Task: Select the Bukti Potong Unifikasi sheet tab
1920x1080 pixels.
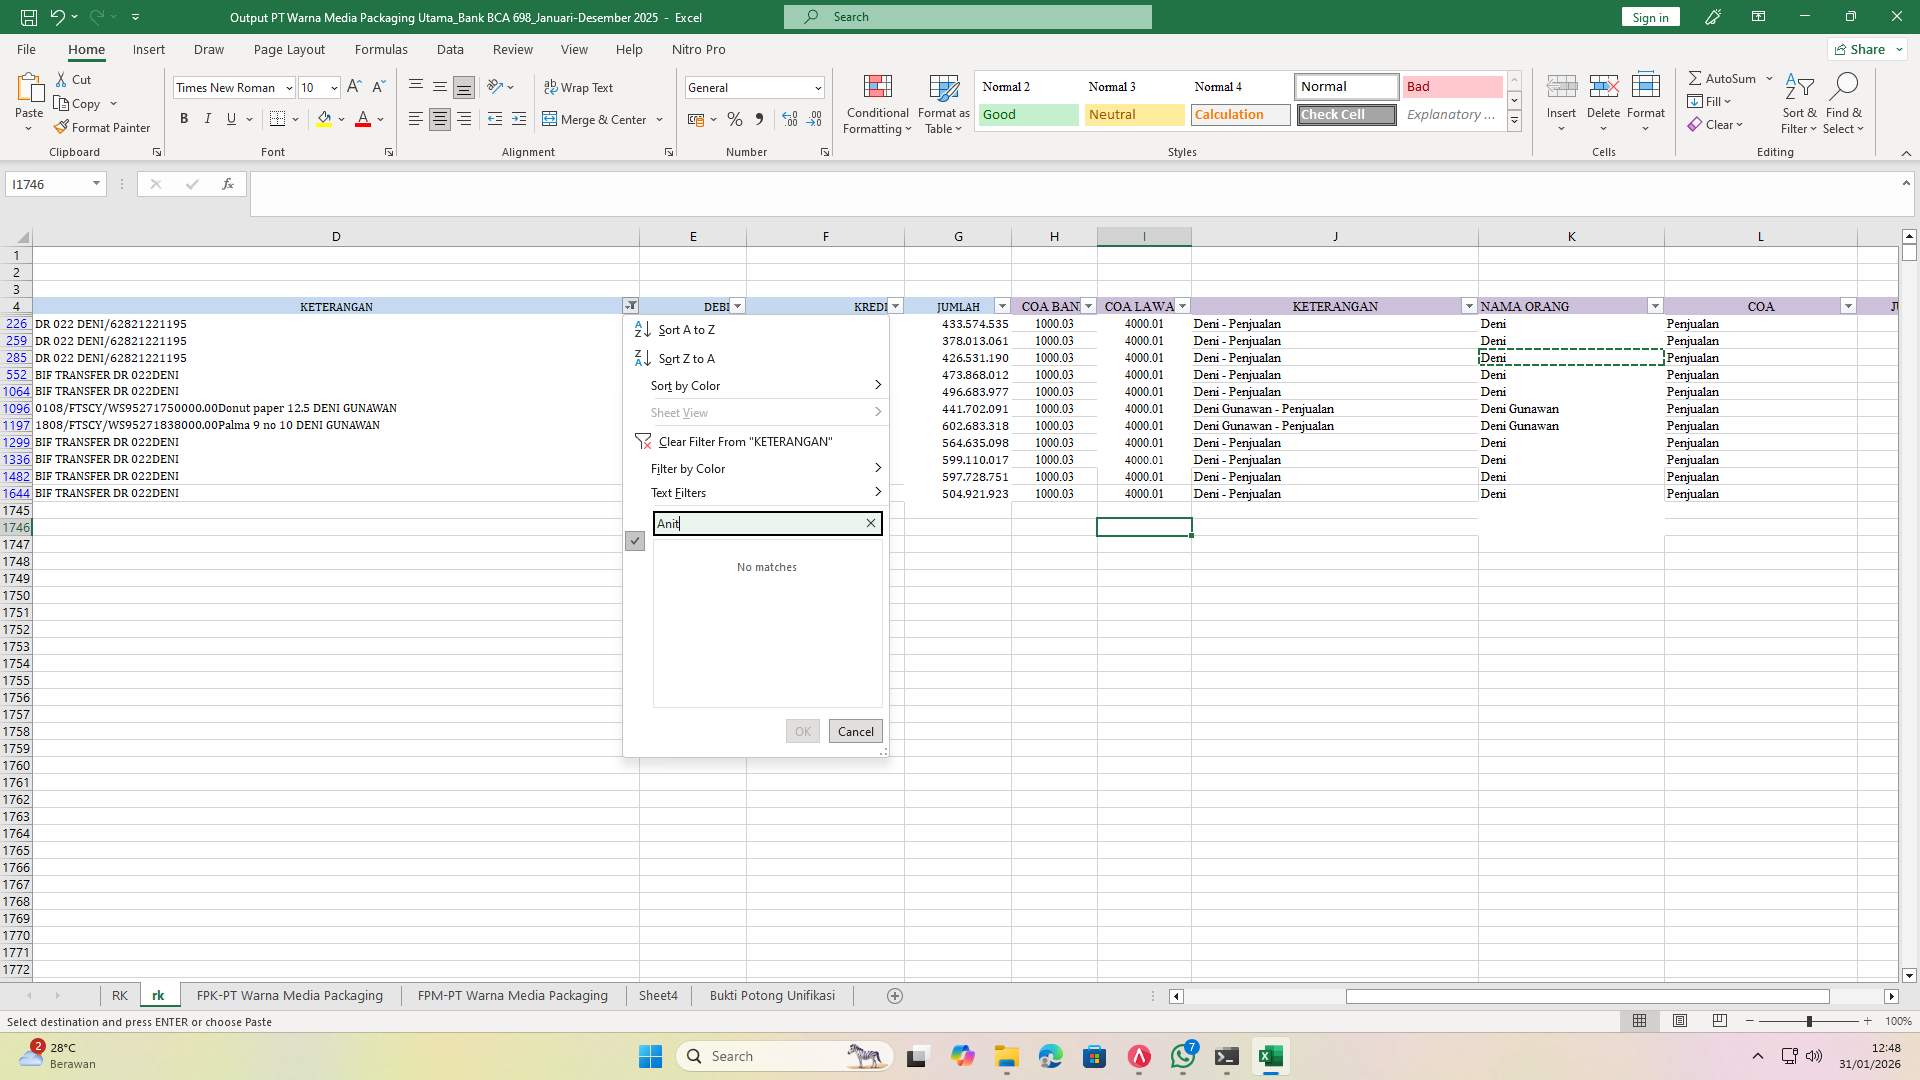Action: point(771,995)
